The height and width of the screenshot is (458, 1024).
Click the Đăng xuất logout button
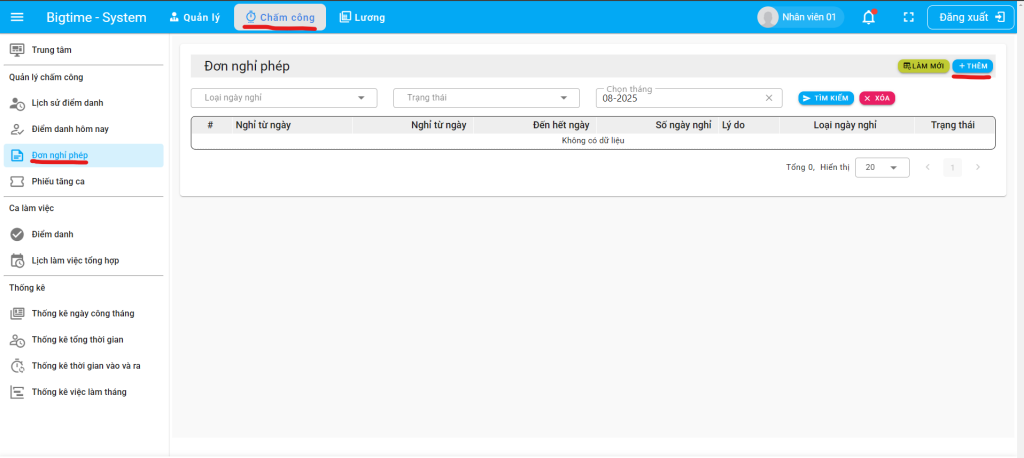coord(971,17)
